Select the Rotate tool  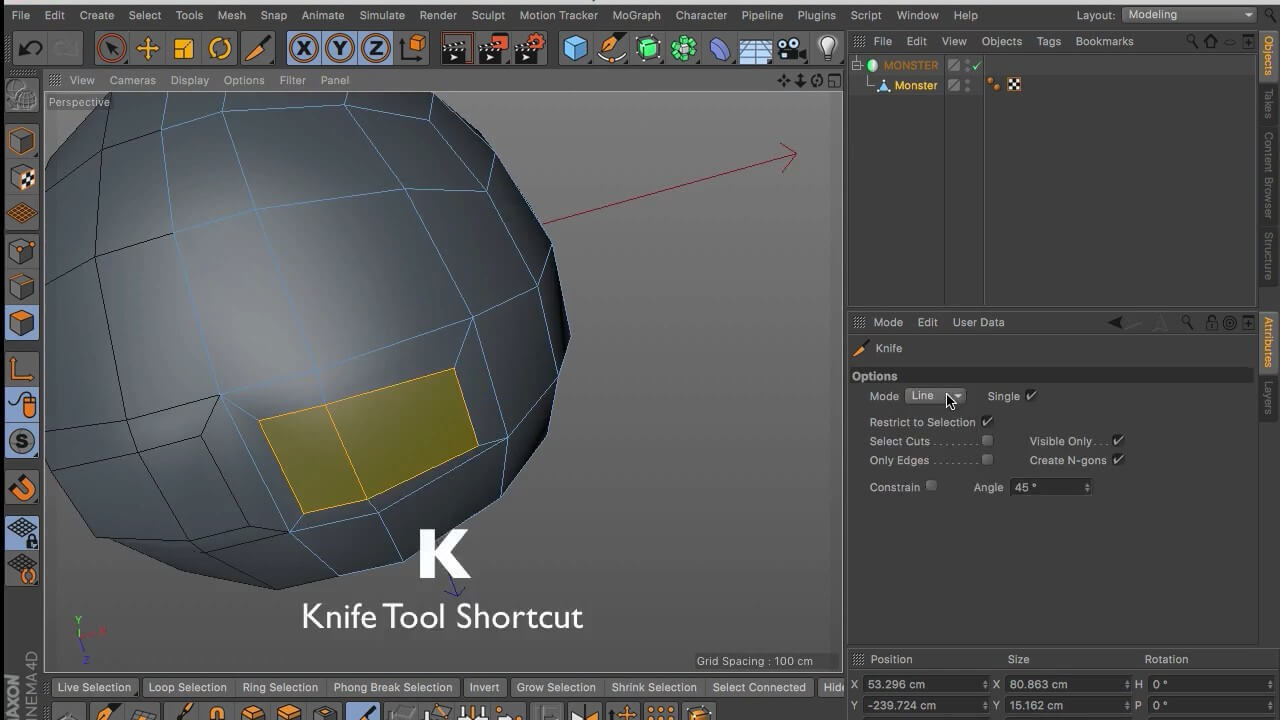(x=220, y=46)
